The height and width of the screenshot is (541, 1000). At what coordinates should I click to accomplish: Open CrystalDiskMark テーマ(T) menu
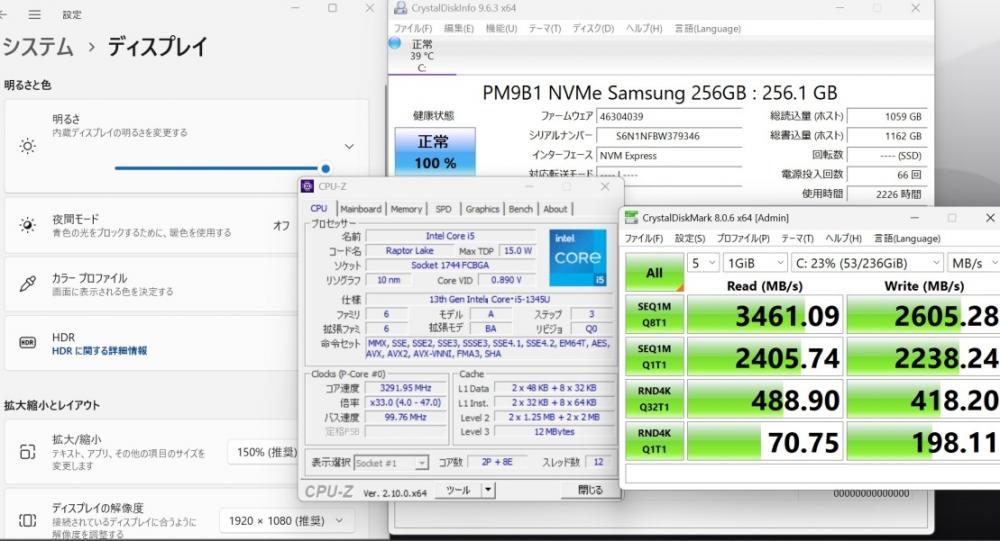coord(797,238)
